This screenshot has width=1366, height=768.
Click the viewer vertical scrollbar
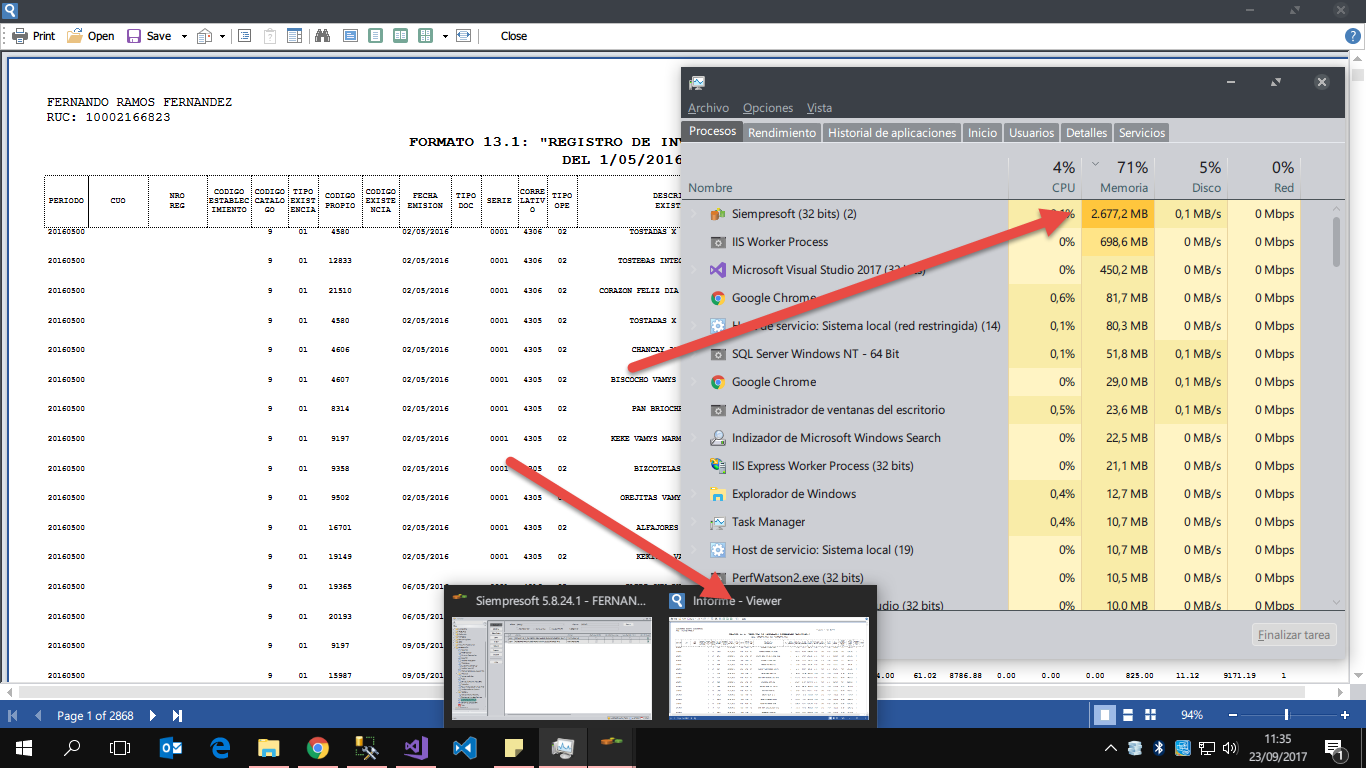click(1357, 370)
